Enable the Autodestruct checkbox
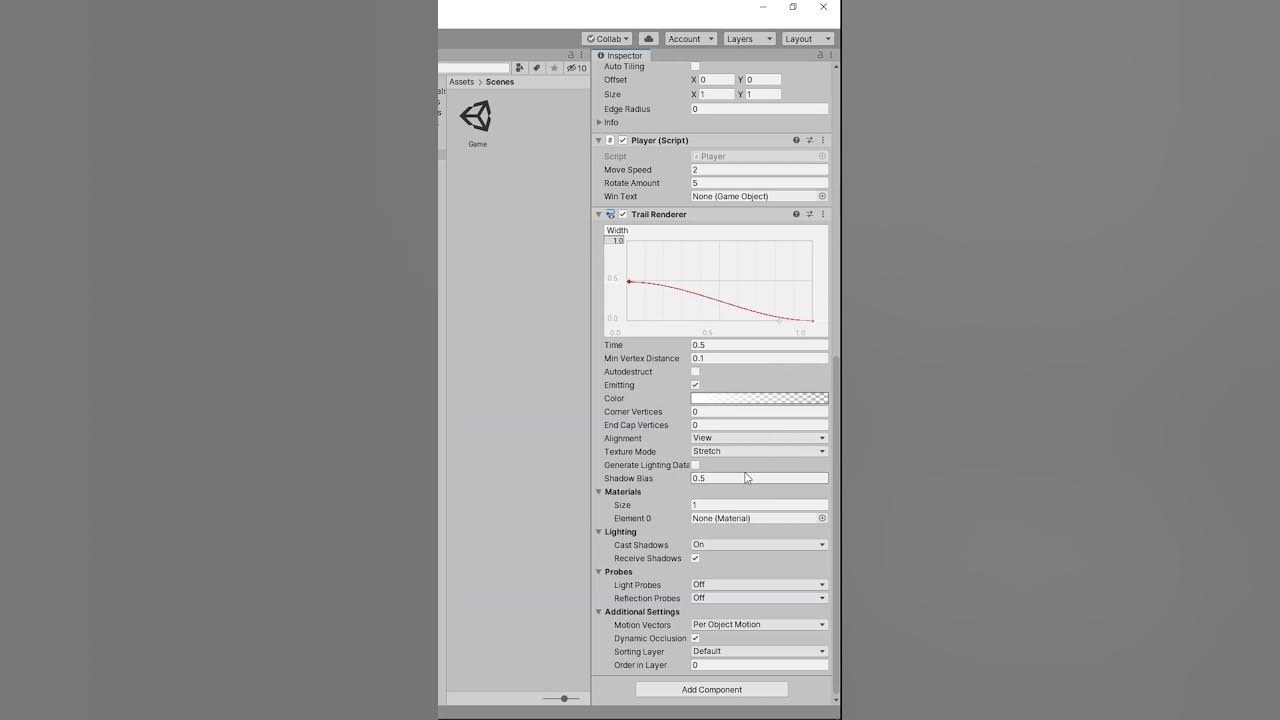 [695, 371]
